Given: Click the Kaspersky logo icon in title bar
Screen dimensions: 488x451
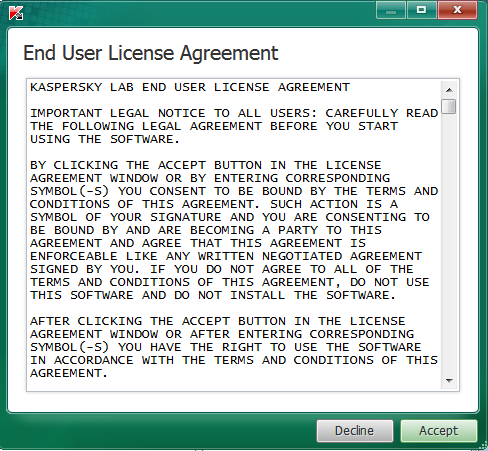Looking at the screenshot, I should point(16,13).
